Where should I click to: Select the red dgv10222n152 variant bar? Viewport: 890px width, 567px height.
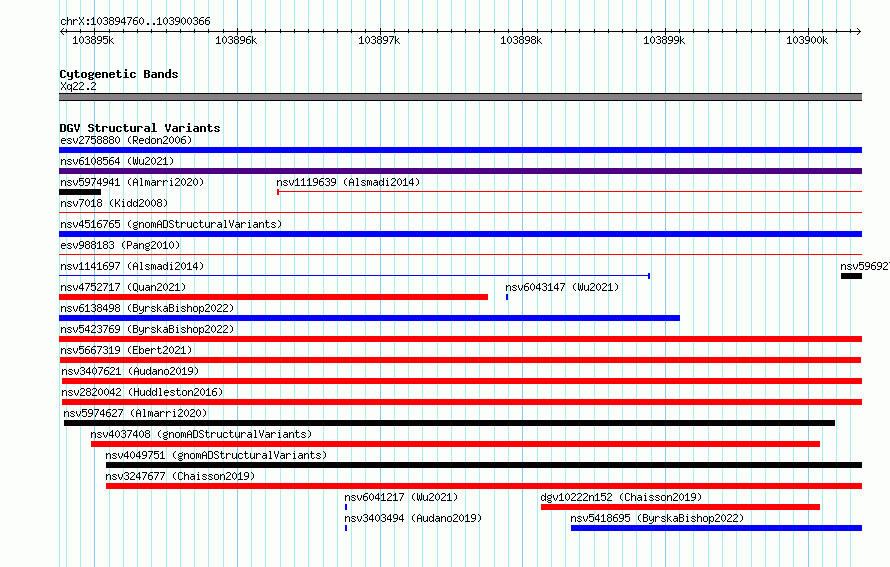tap(681, 507)
